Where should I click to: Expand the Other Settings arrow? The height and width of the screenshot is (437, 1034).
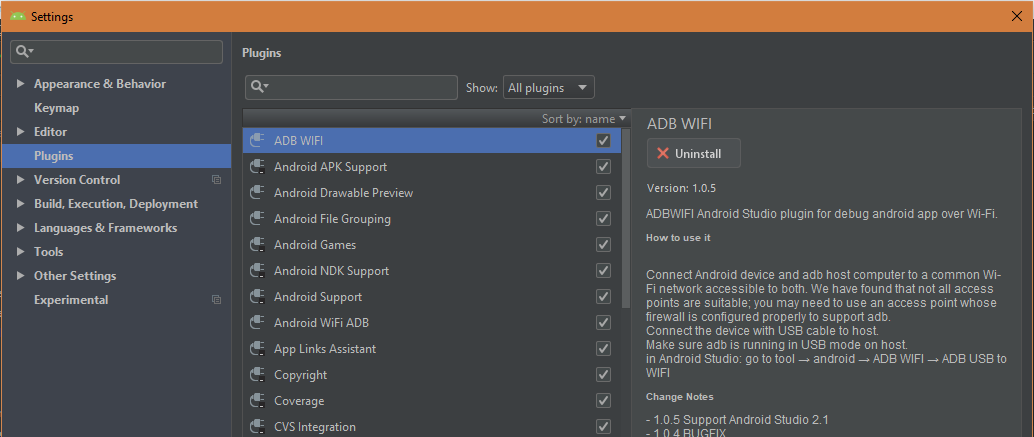click(x=20, y=276)
